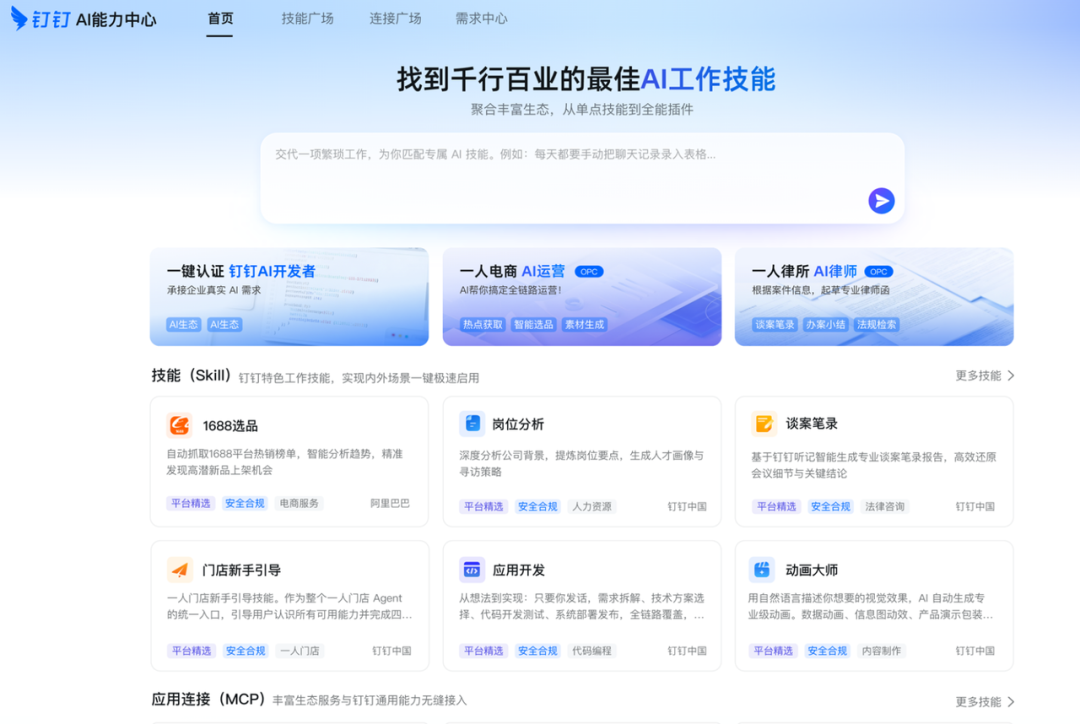Click the 钉钉 logo at top left

(x=40, y=18)
